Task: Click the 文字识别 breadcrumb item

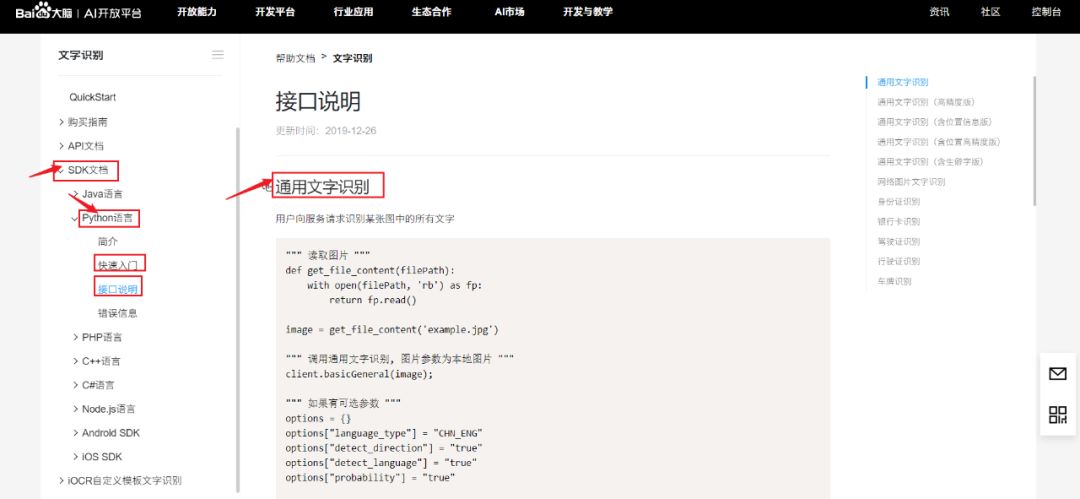Action: pos(353,59)
